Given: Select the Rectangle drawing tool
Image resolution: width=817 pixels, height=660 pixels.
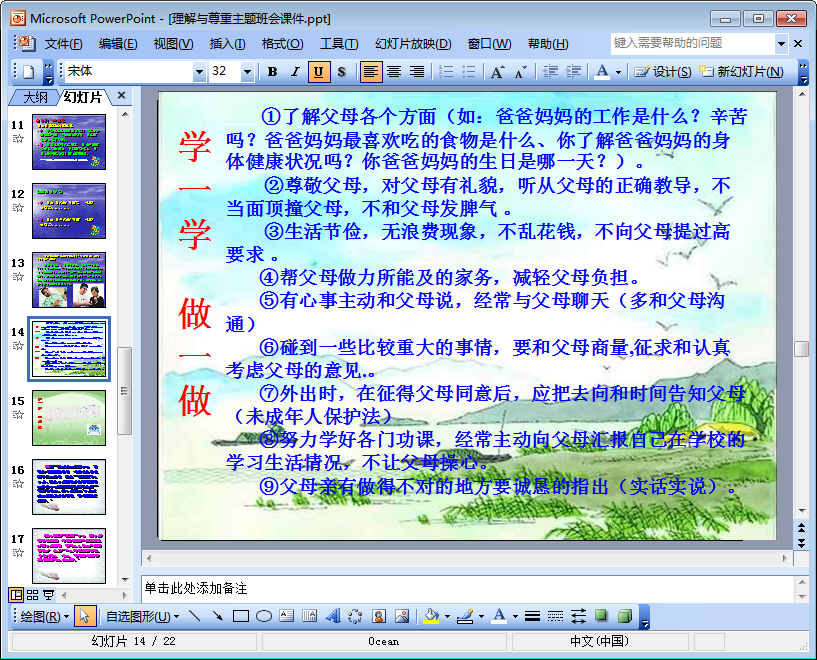Looking at the screenshot, I should point(241,617).
